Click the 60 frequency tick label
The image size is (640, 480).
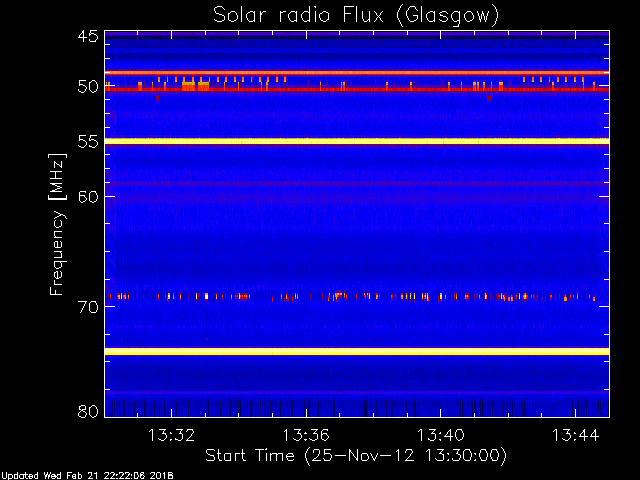88,196
